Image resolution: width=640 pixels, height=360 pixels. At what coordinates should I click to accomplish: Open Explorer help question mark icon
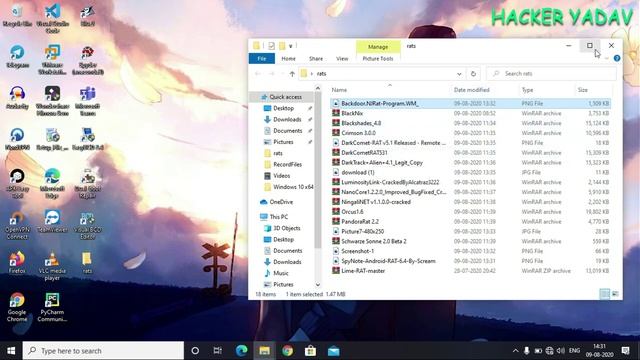tap(617, 58)
